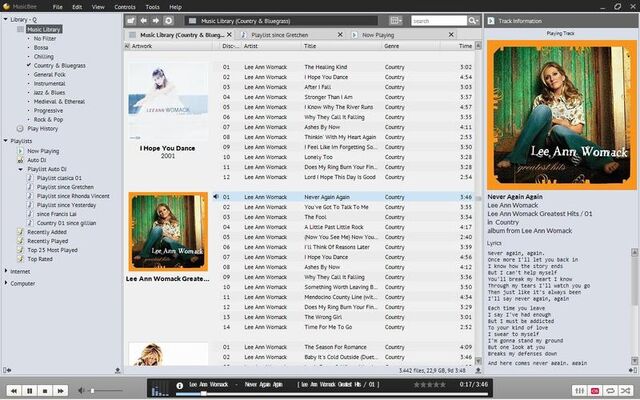The width and height of the screenshot is (640, 400).
Task: Toggle repeat mode
Action: pyautogui.click(x=610, y=391)
